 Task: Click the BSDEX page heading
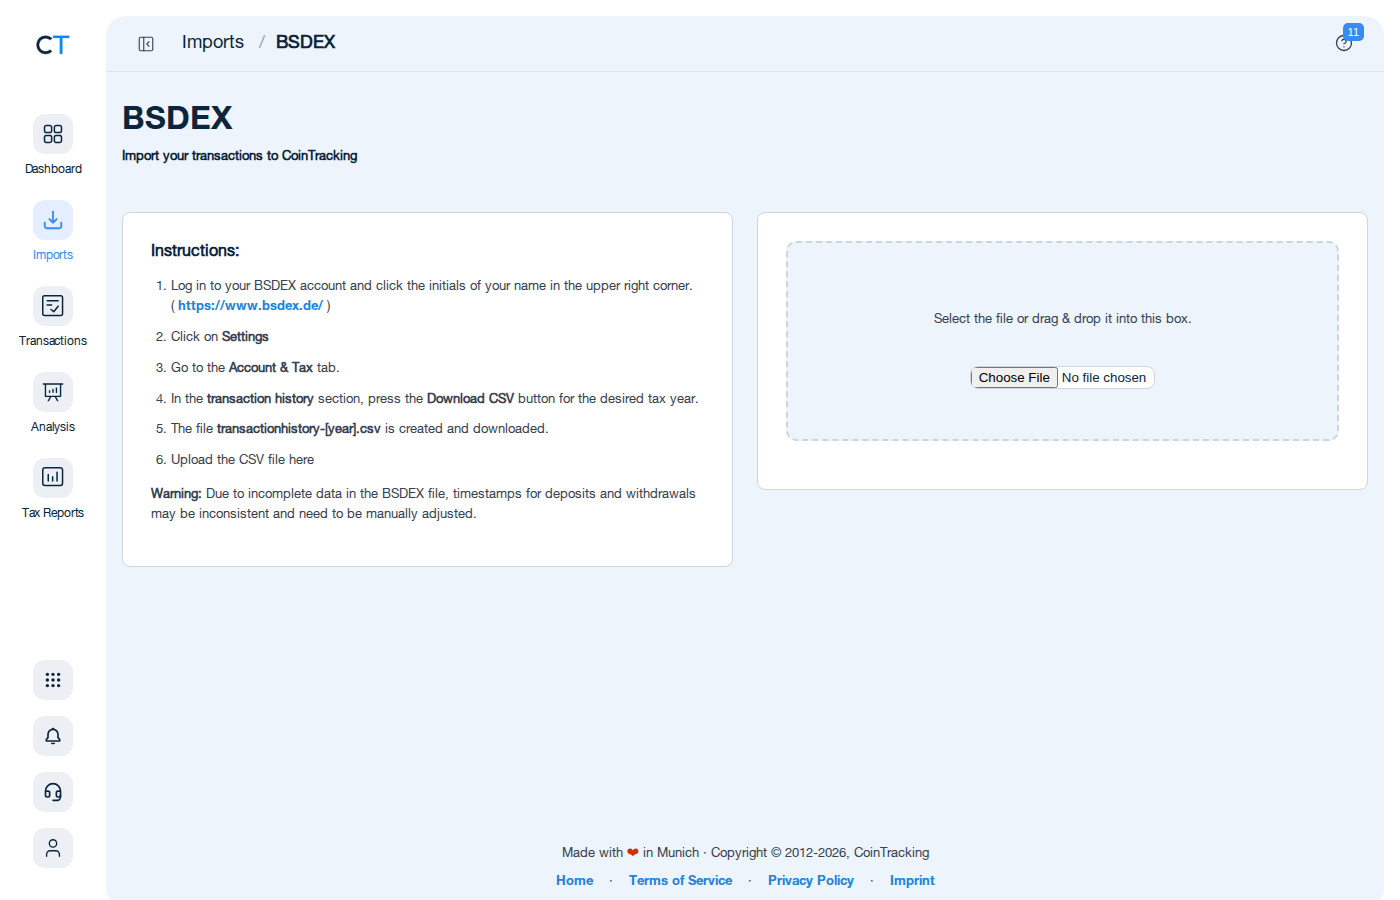click(177, 118)
